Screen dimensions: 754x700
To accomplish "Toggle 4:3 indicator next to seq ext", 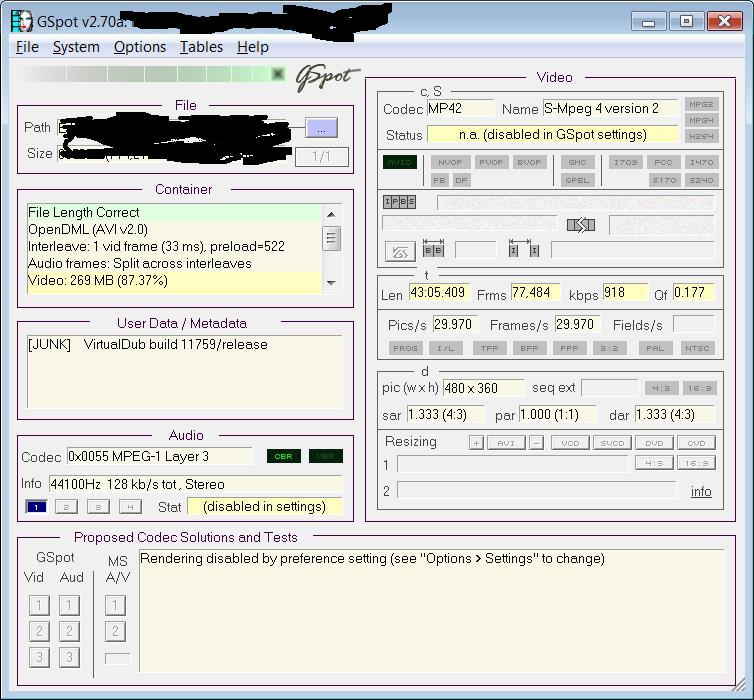I will click(x=662, y=388).
